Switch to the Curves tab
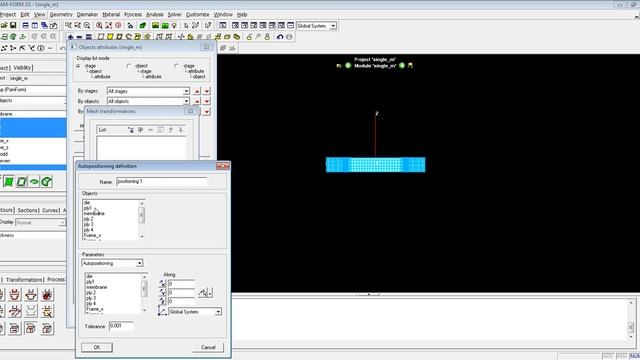The width and height of the screenshot is (640, 360). click(50, 210)
